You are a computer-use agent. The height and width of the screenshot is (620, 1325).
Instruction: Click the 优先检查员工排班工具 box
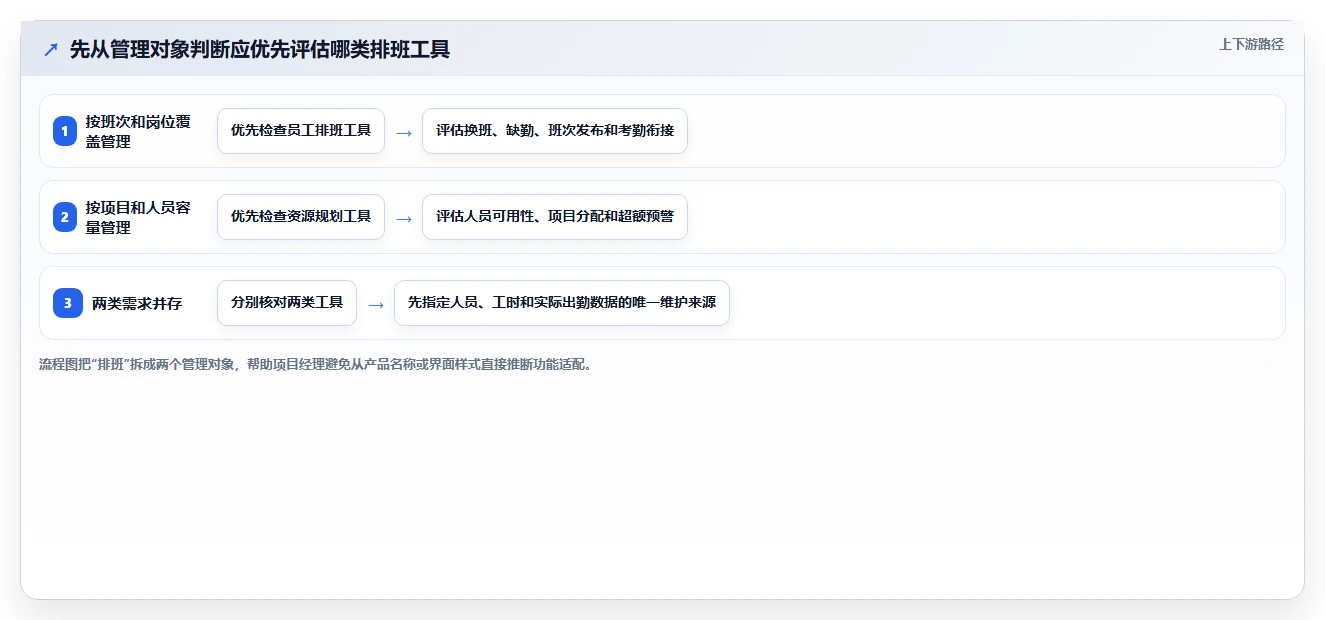[x=301, y=131]
